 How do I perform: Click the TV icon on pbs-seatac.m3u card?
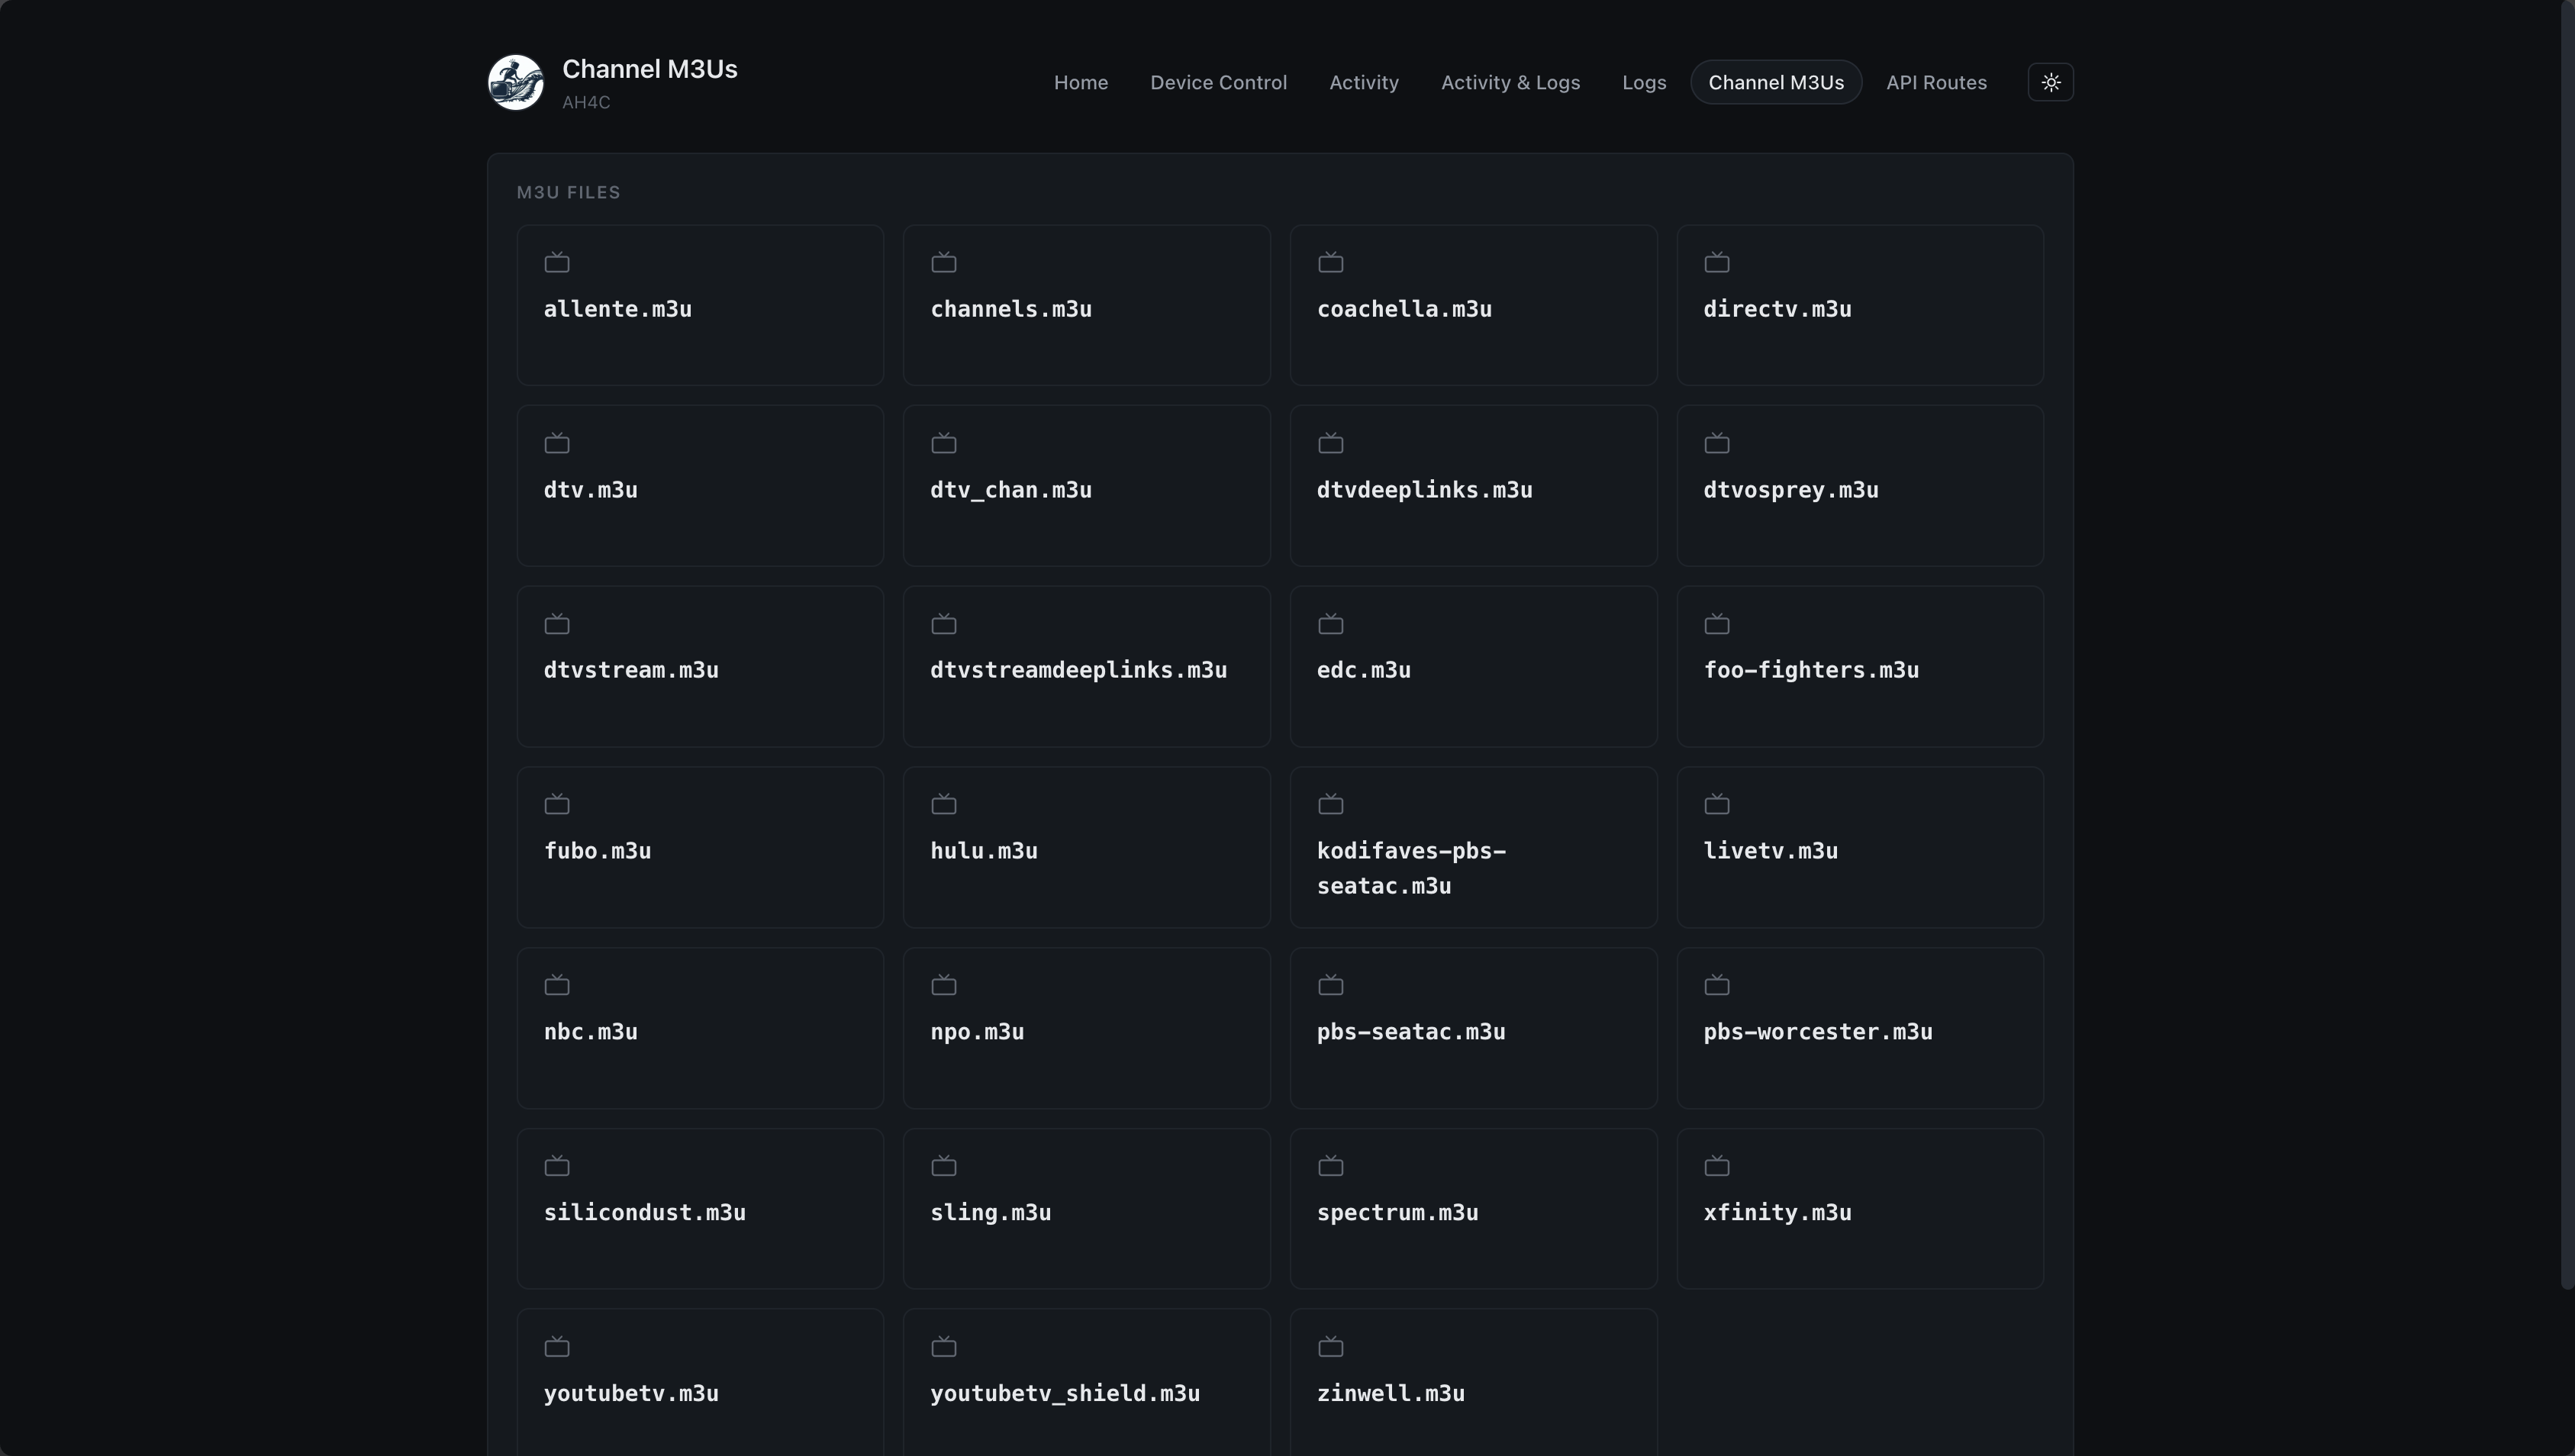1330,985
